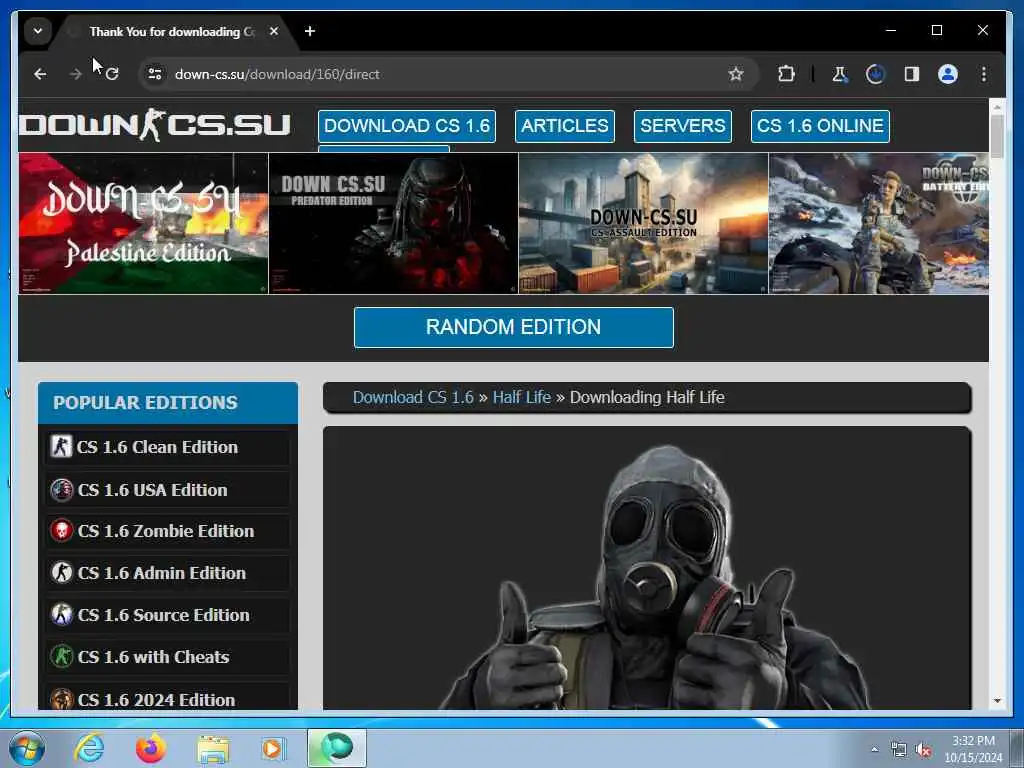Viewport: 1024px width, 768px height.
Task: Click the 2024 Edition icon
Action: 61,699
